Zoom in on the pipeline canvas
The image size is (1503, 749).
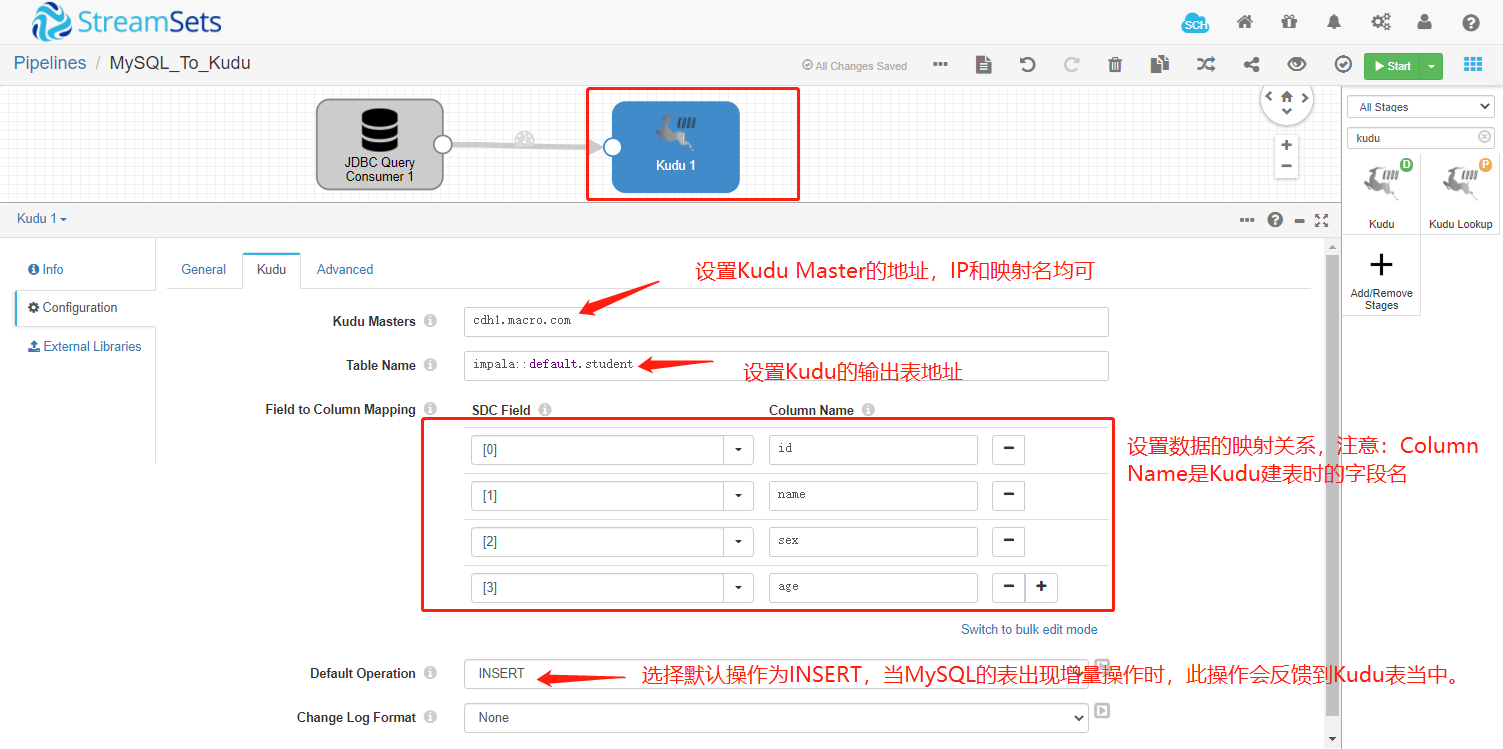[x=1286, y=145]
